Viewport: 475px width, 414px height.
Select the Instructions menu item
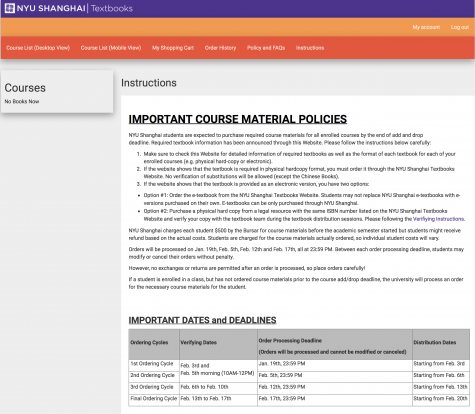310,48
